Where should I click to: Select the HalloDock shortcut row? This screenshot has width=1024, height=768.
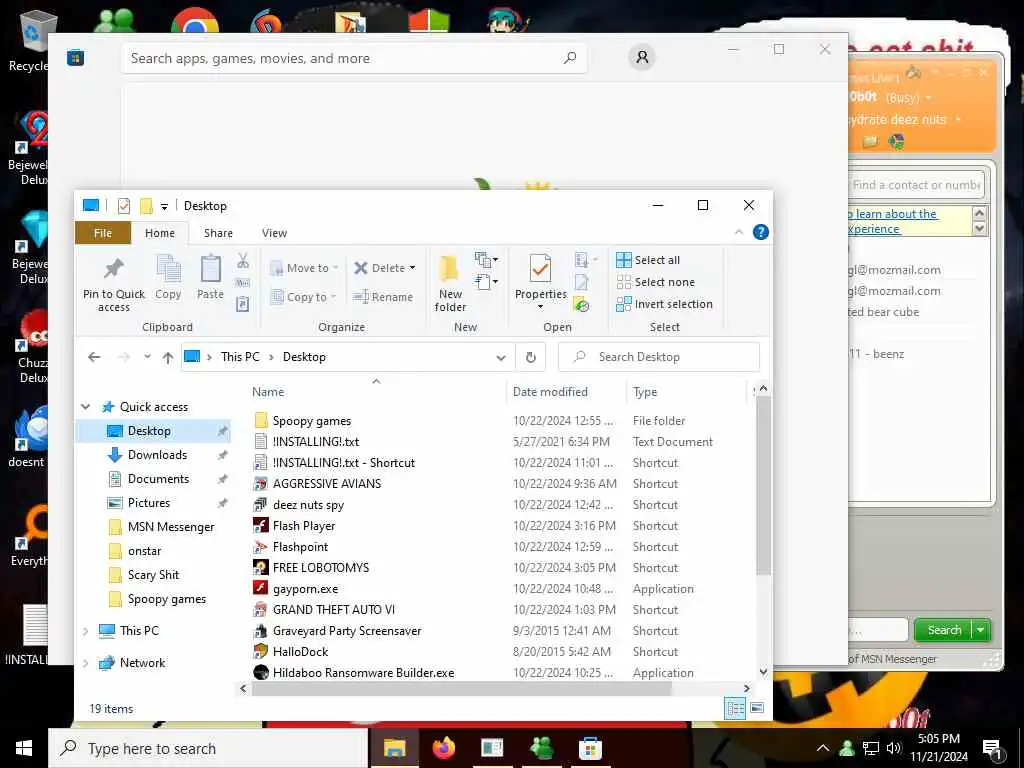[500, 652]
